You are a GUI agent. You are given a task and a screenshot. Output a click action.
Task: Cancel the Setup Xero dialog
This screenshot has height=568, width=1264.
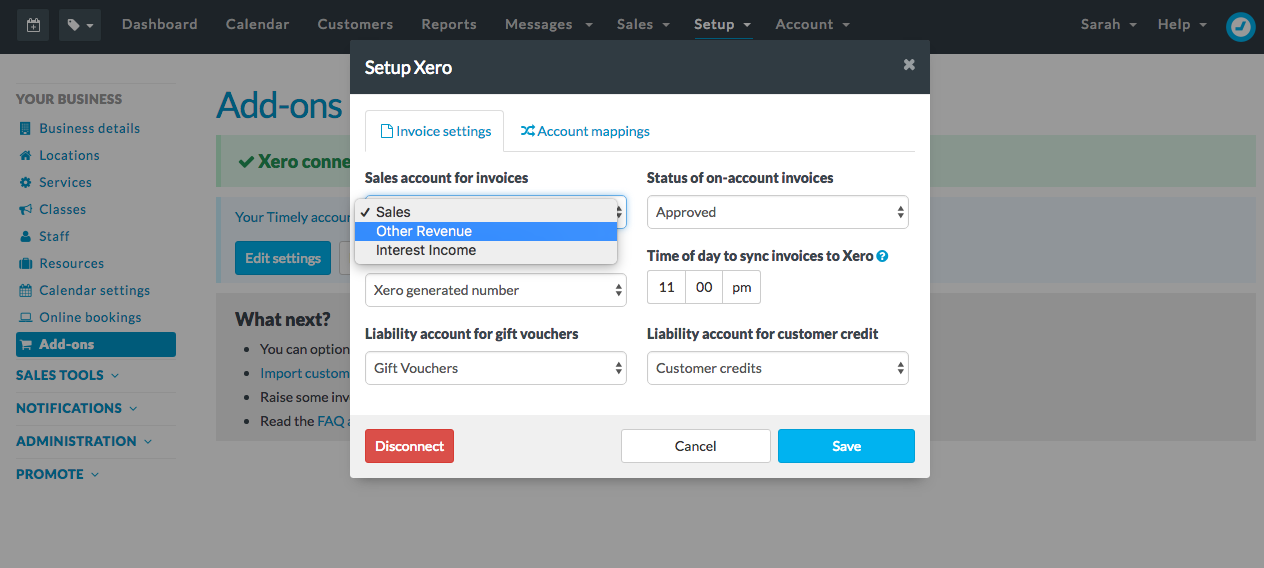click(695, 446)
